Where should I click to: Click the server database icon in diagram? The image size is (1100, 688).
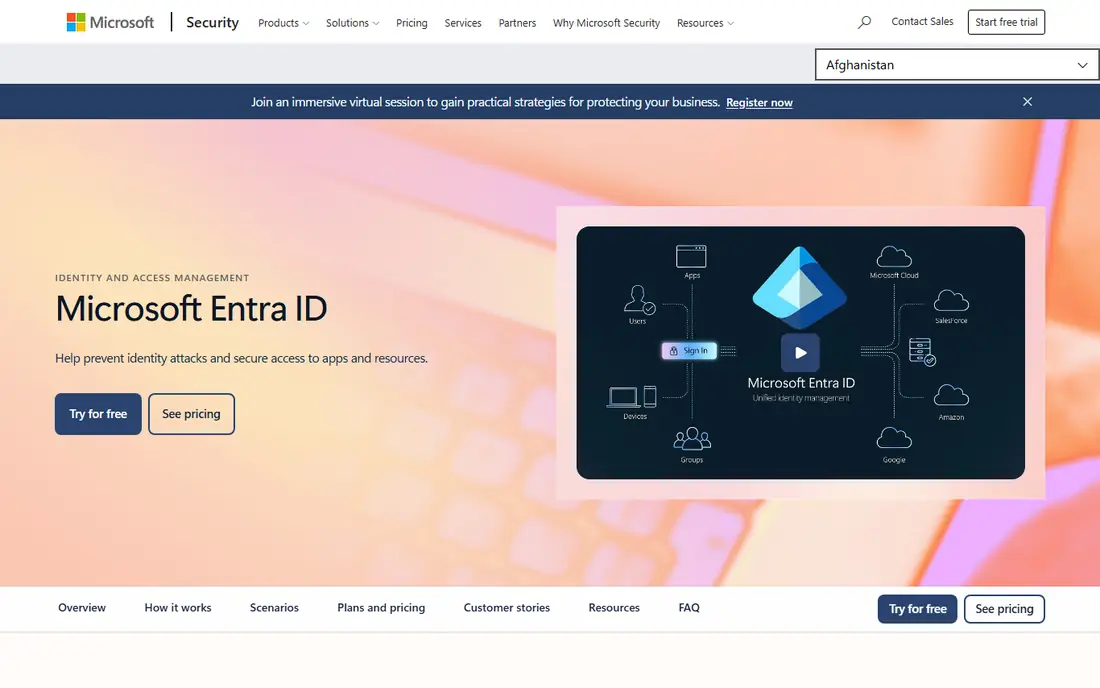tap(922, 351)
